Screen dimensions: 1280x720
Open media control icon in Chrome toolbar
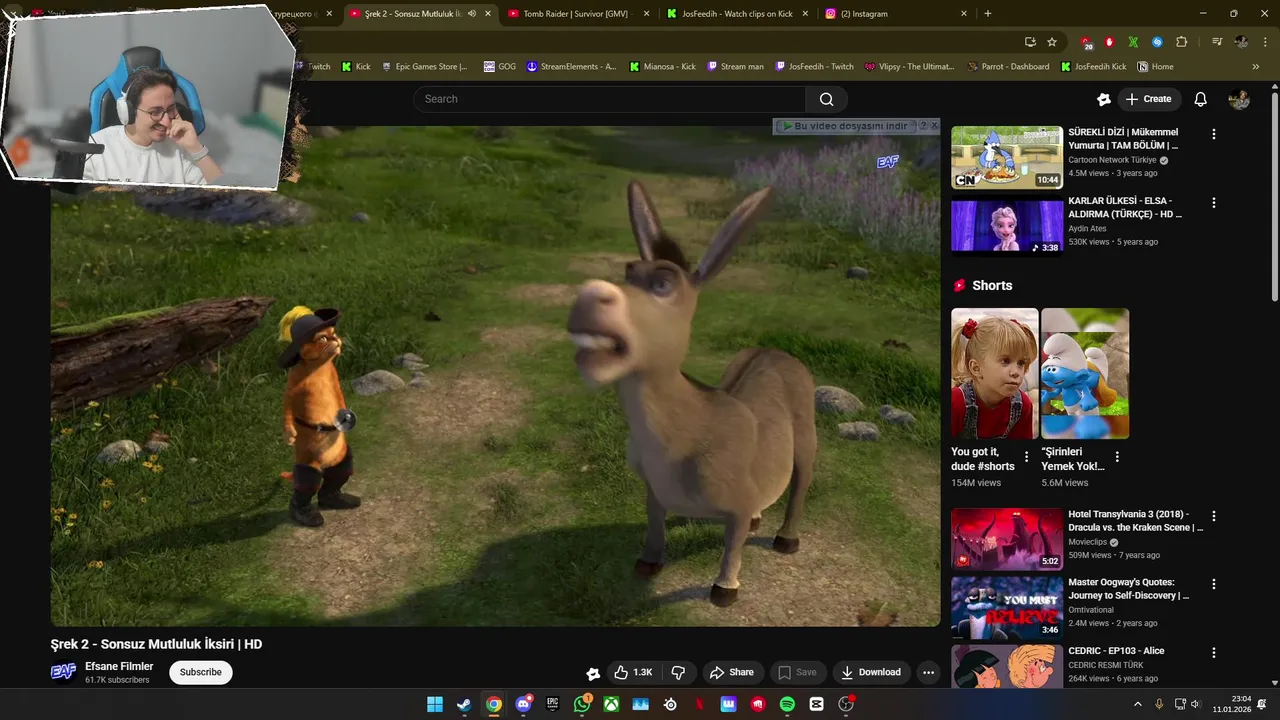pyautogui.click(x=1217, y=42)
